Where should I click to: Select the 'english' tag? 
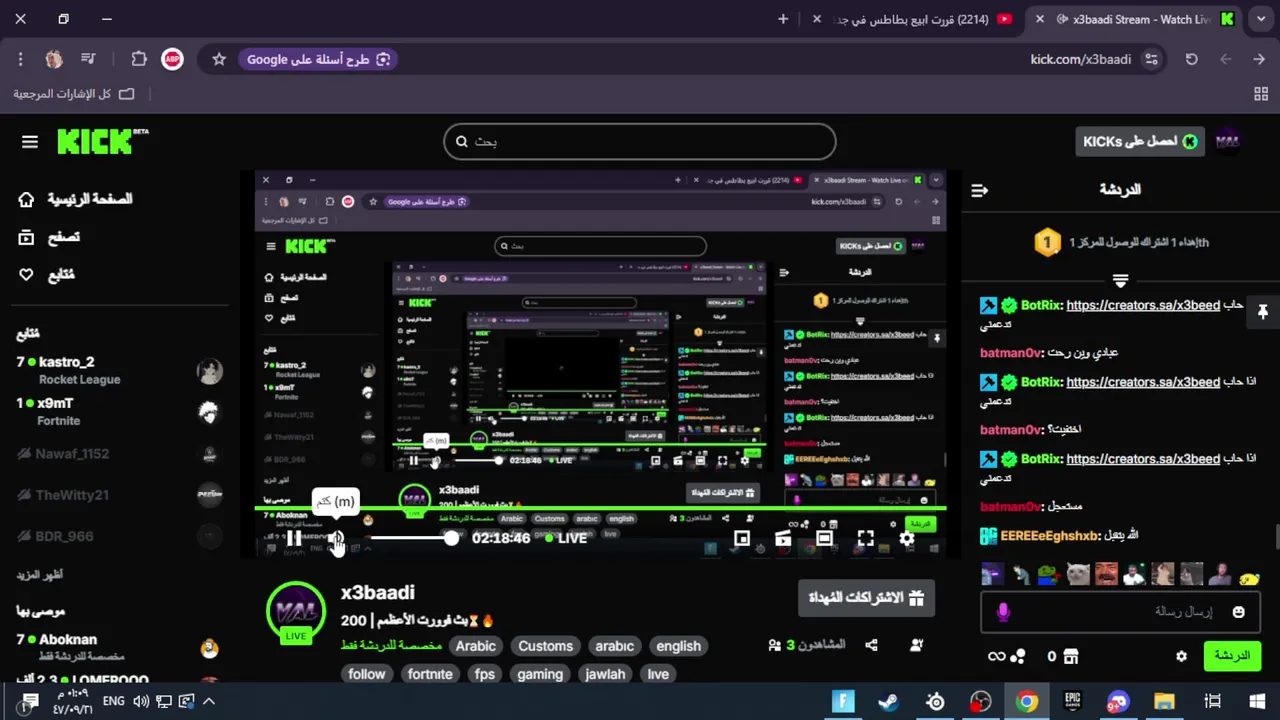(x=678, y=646)
